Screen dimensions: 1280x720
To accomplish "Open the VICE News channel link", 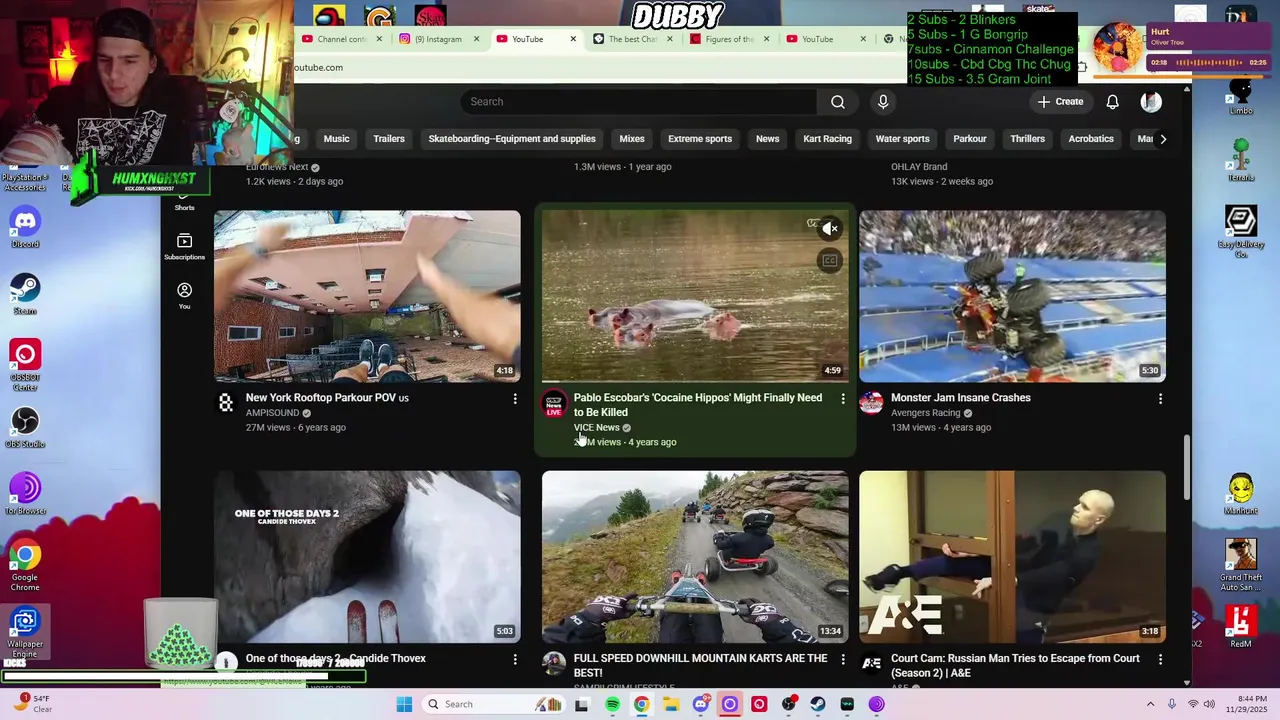I will [596, 428].
